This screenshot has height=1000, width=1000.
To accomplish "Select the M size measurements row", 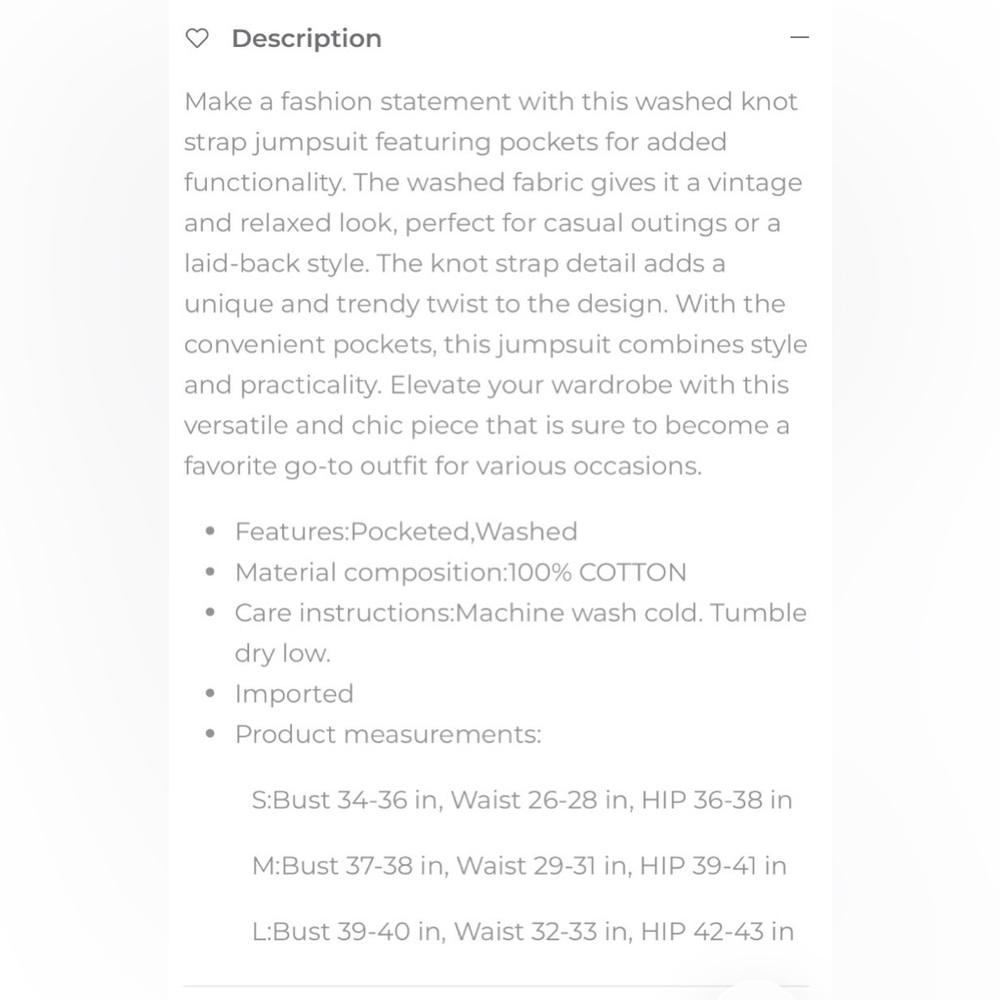I will pyautogui.click(x=519, y=865).
